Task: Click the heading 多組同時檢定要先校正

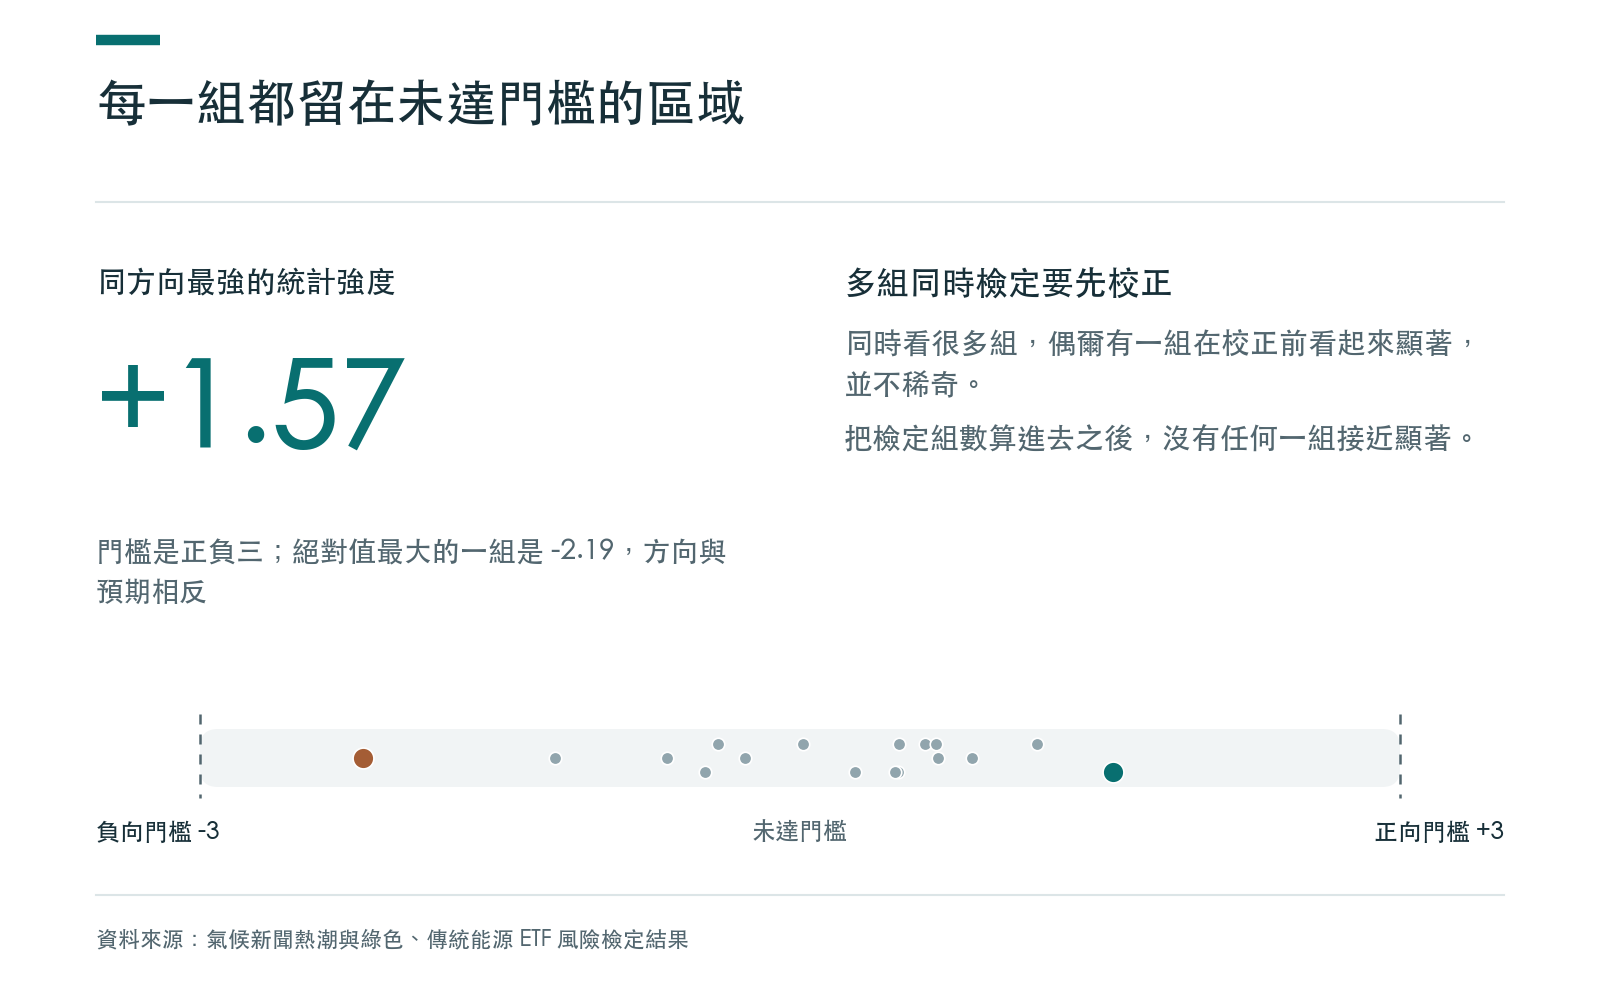Action: coord(1008,283)
